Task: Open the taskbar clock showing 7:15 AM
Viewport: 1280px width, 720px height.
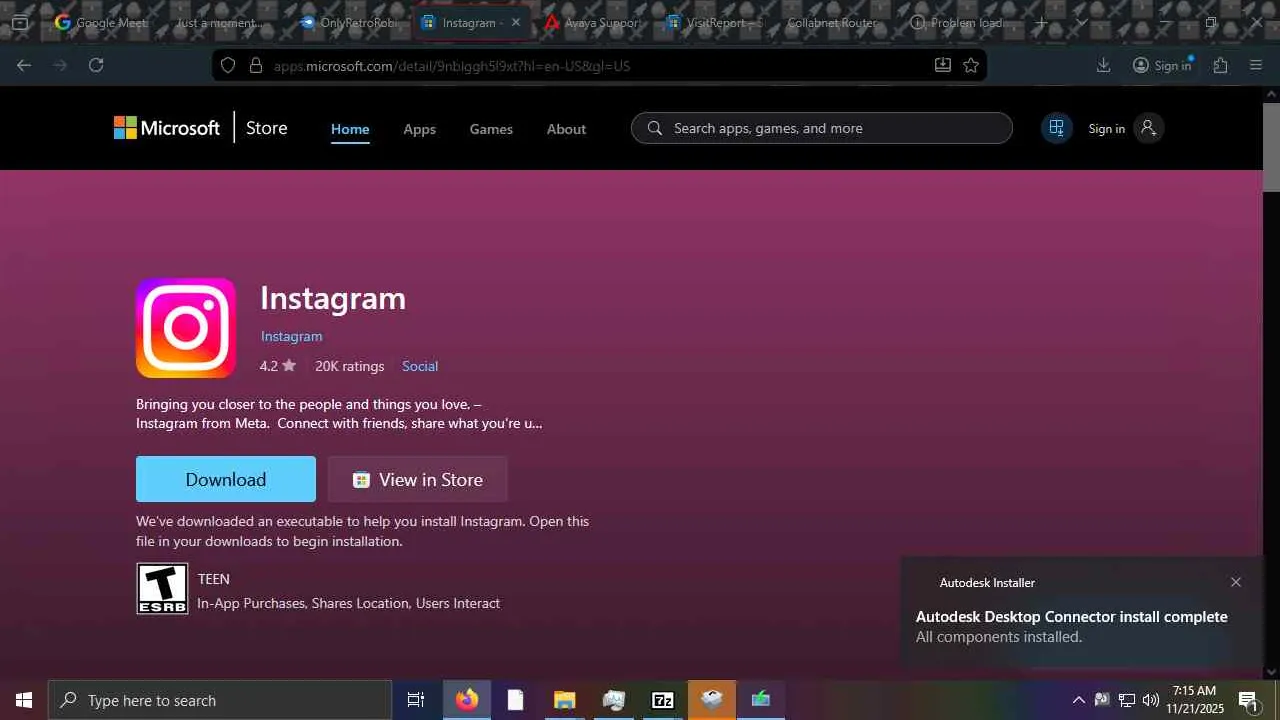Action: click(1195, 700)
